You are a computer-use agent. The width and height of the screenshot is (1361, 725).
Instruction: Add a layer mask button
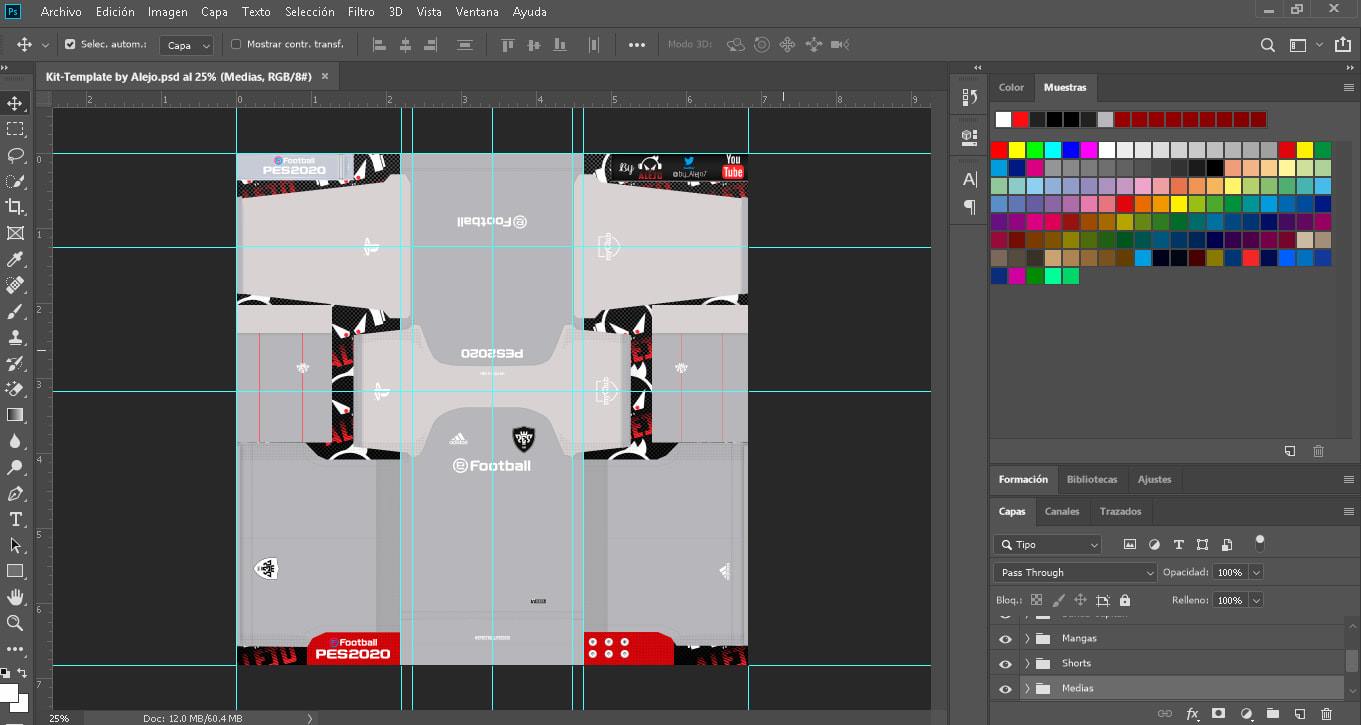click(x=1218, y=714)
